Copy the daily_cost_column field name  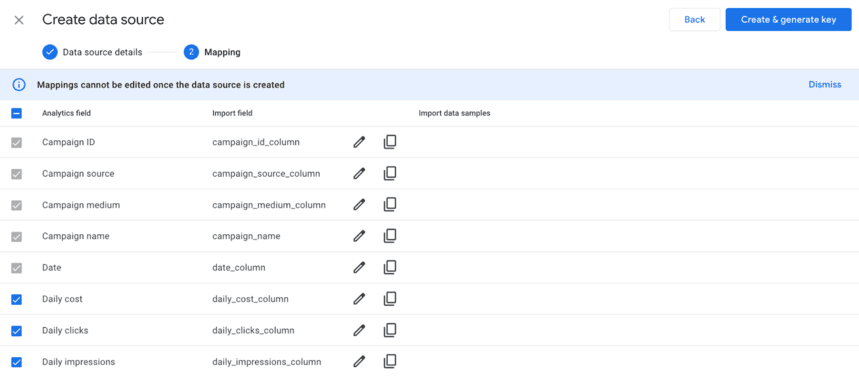(x=390, y=299)
